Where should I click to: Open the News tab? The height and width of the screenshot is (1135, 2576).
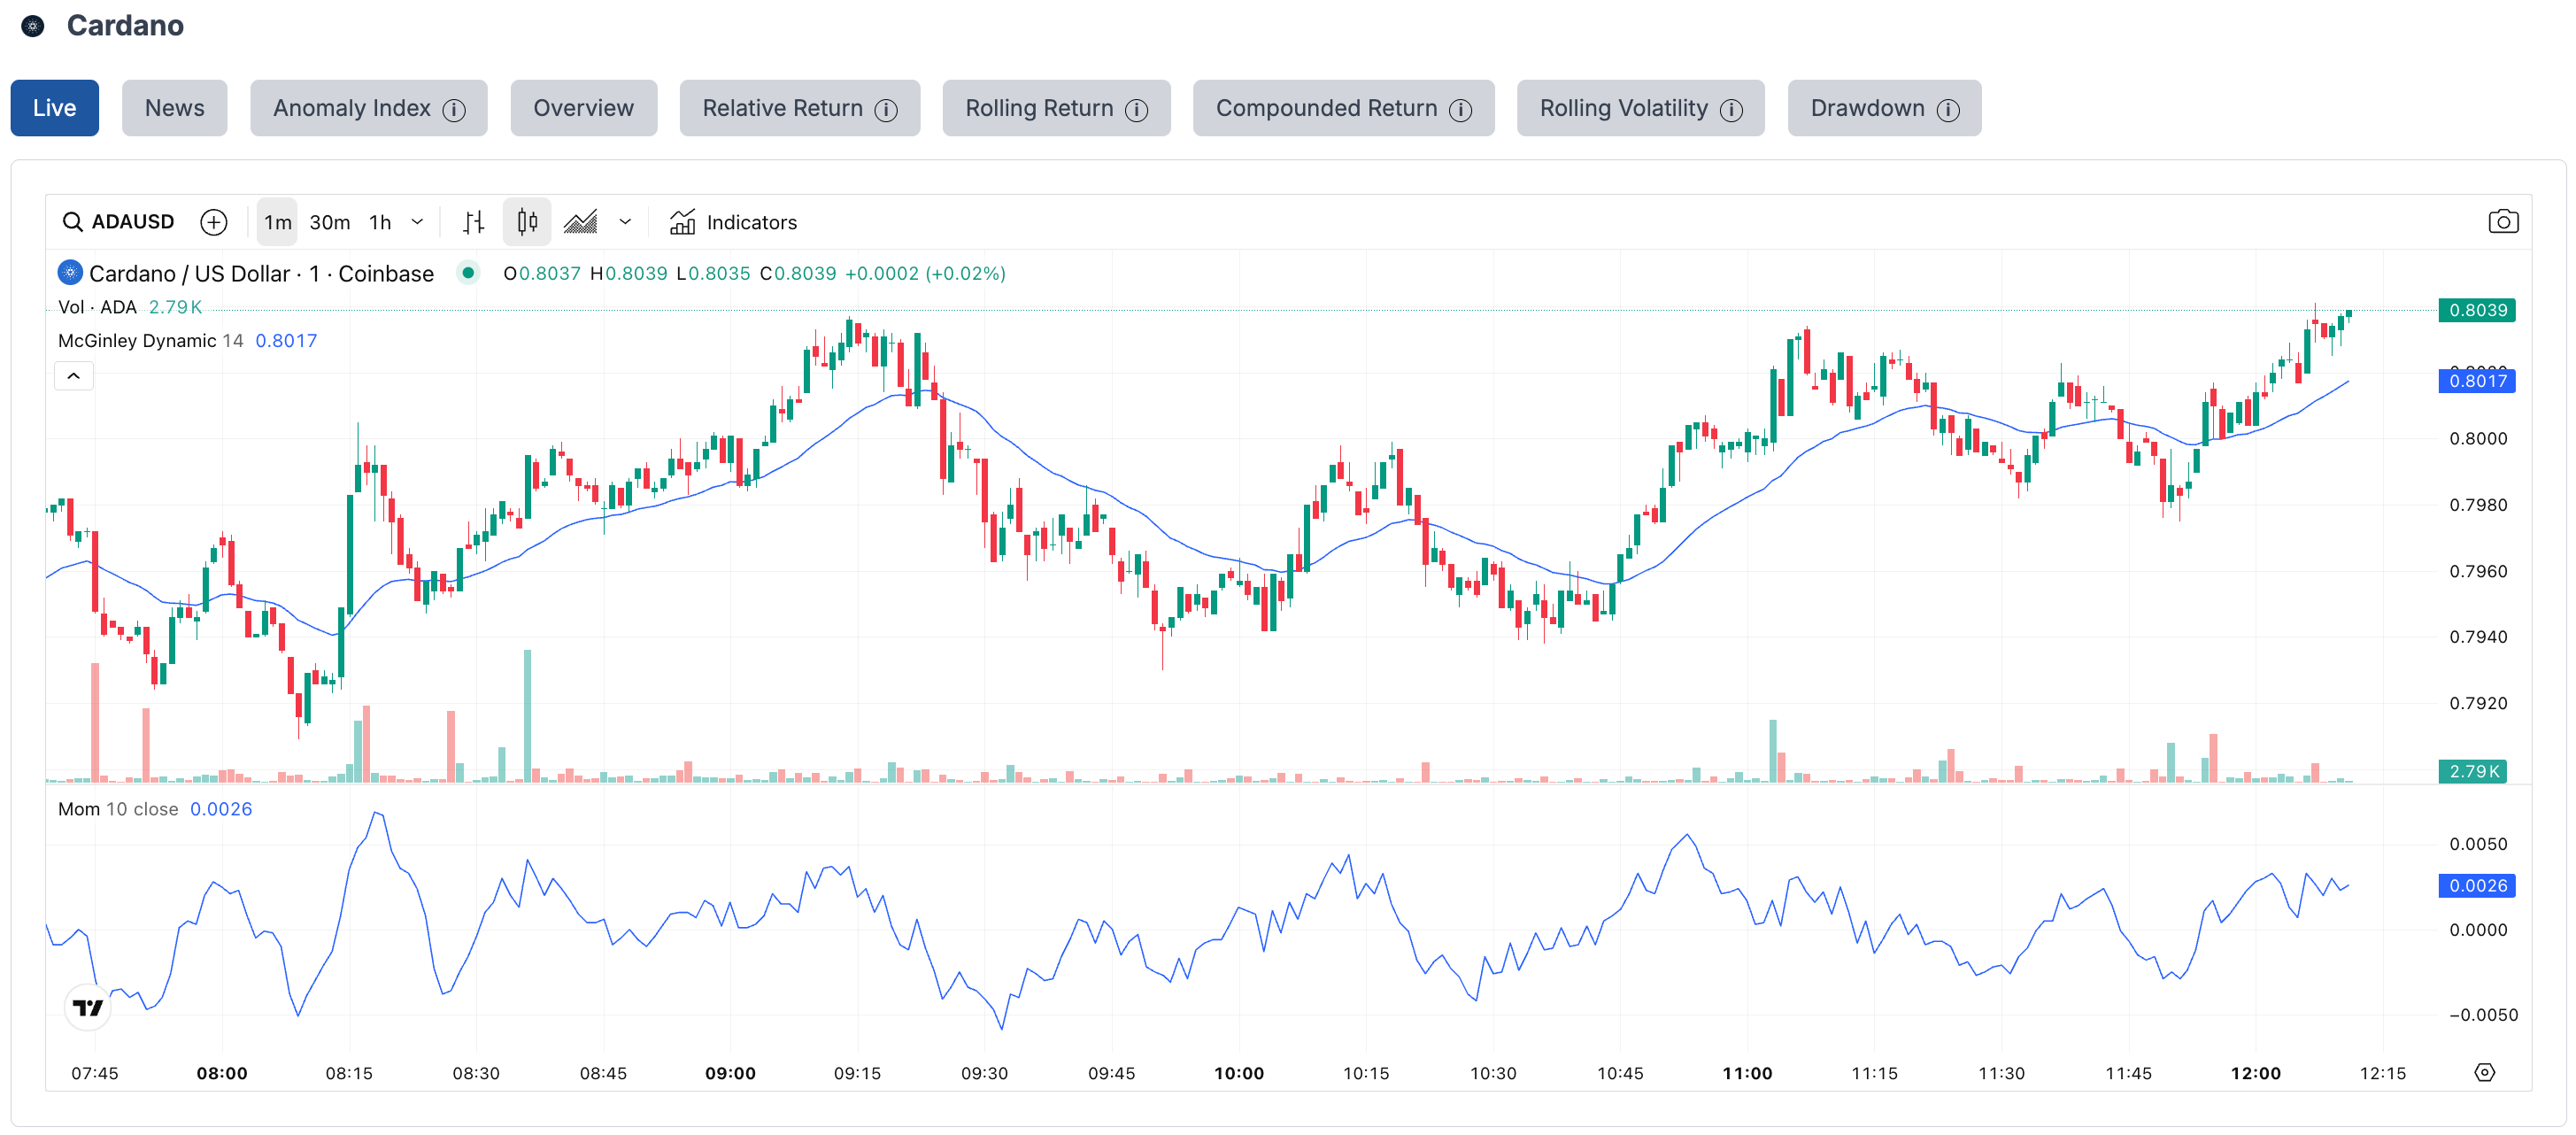(174, 108)
